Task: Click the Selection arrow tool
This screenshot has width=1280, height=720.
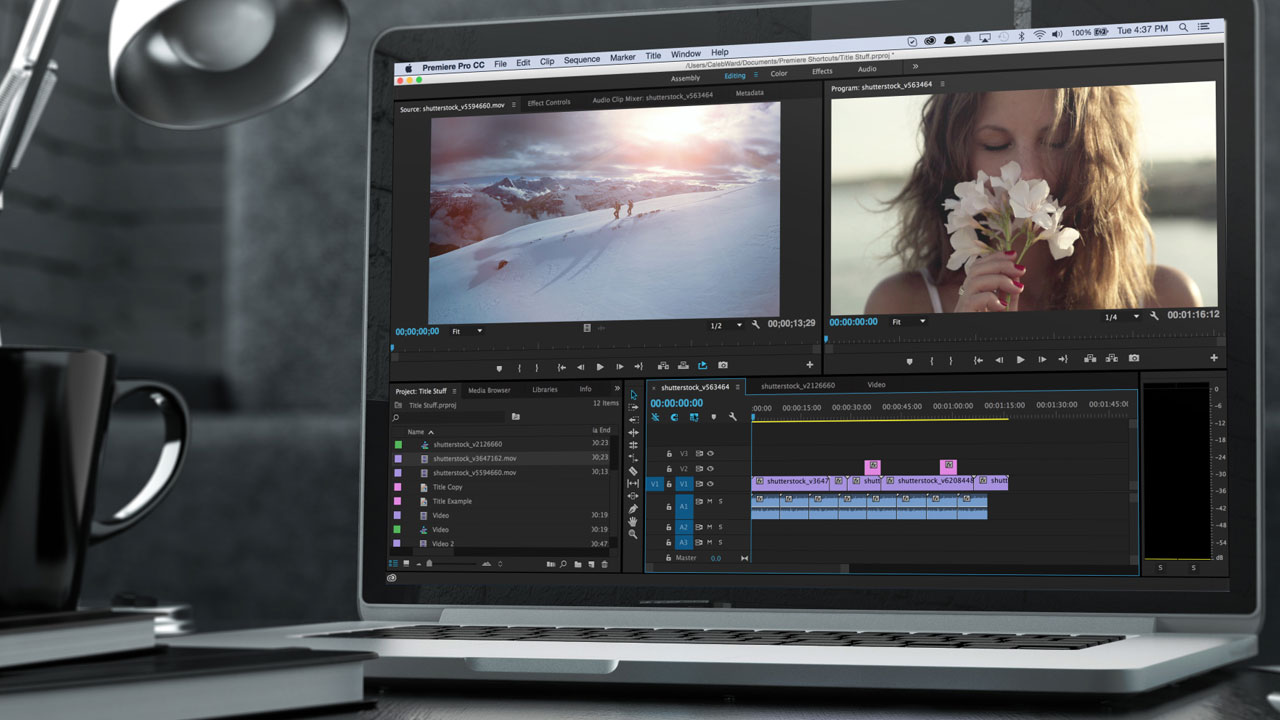Action: [633, 395]
